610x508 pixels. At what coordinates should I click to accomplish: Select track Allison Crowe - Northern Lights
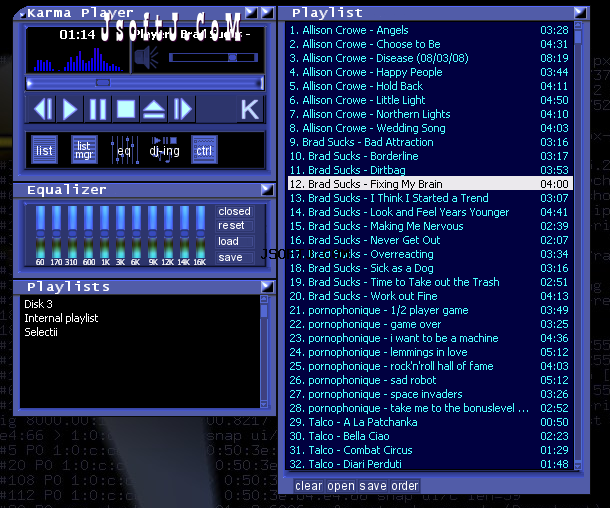430,114
